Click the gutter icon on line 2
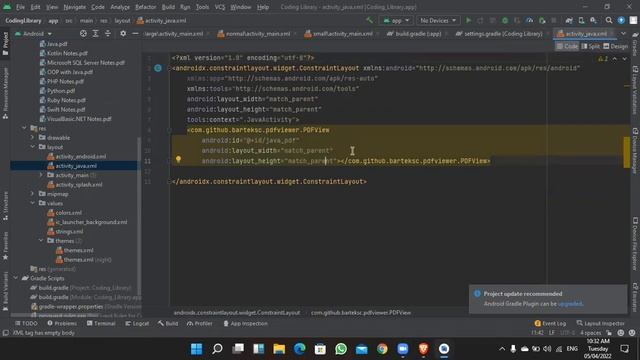Image resolution: width=640 pixels, height=360 pixels. click(x=158, y=68)
